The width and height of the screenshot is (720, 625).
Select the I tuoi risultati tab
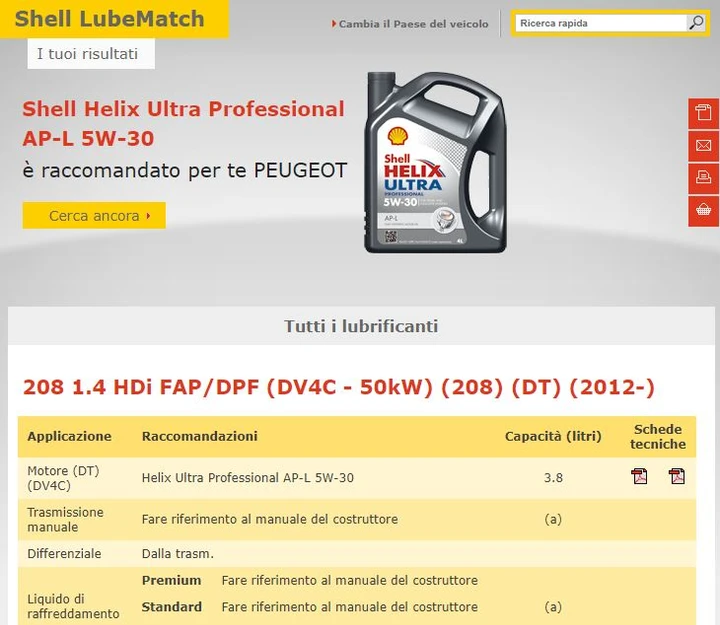(91, 54)
